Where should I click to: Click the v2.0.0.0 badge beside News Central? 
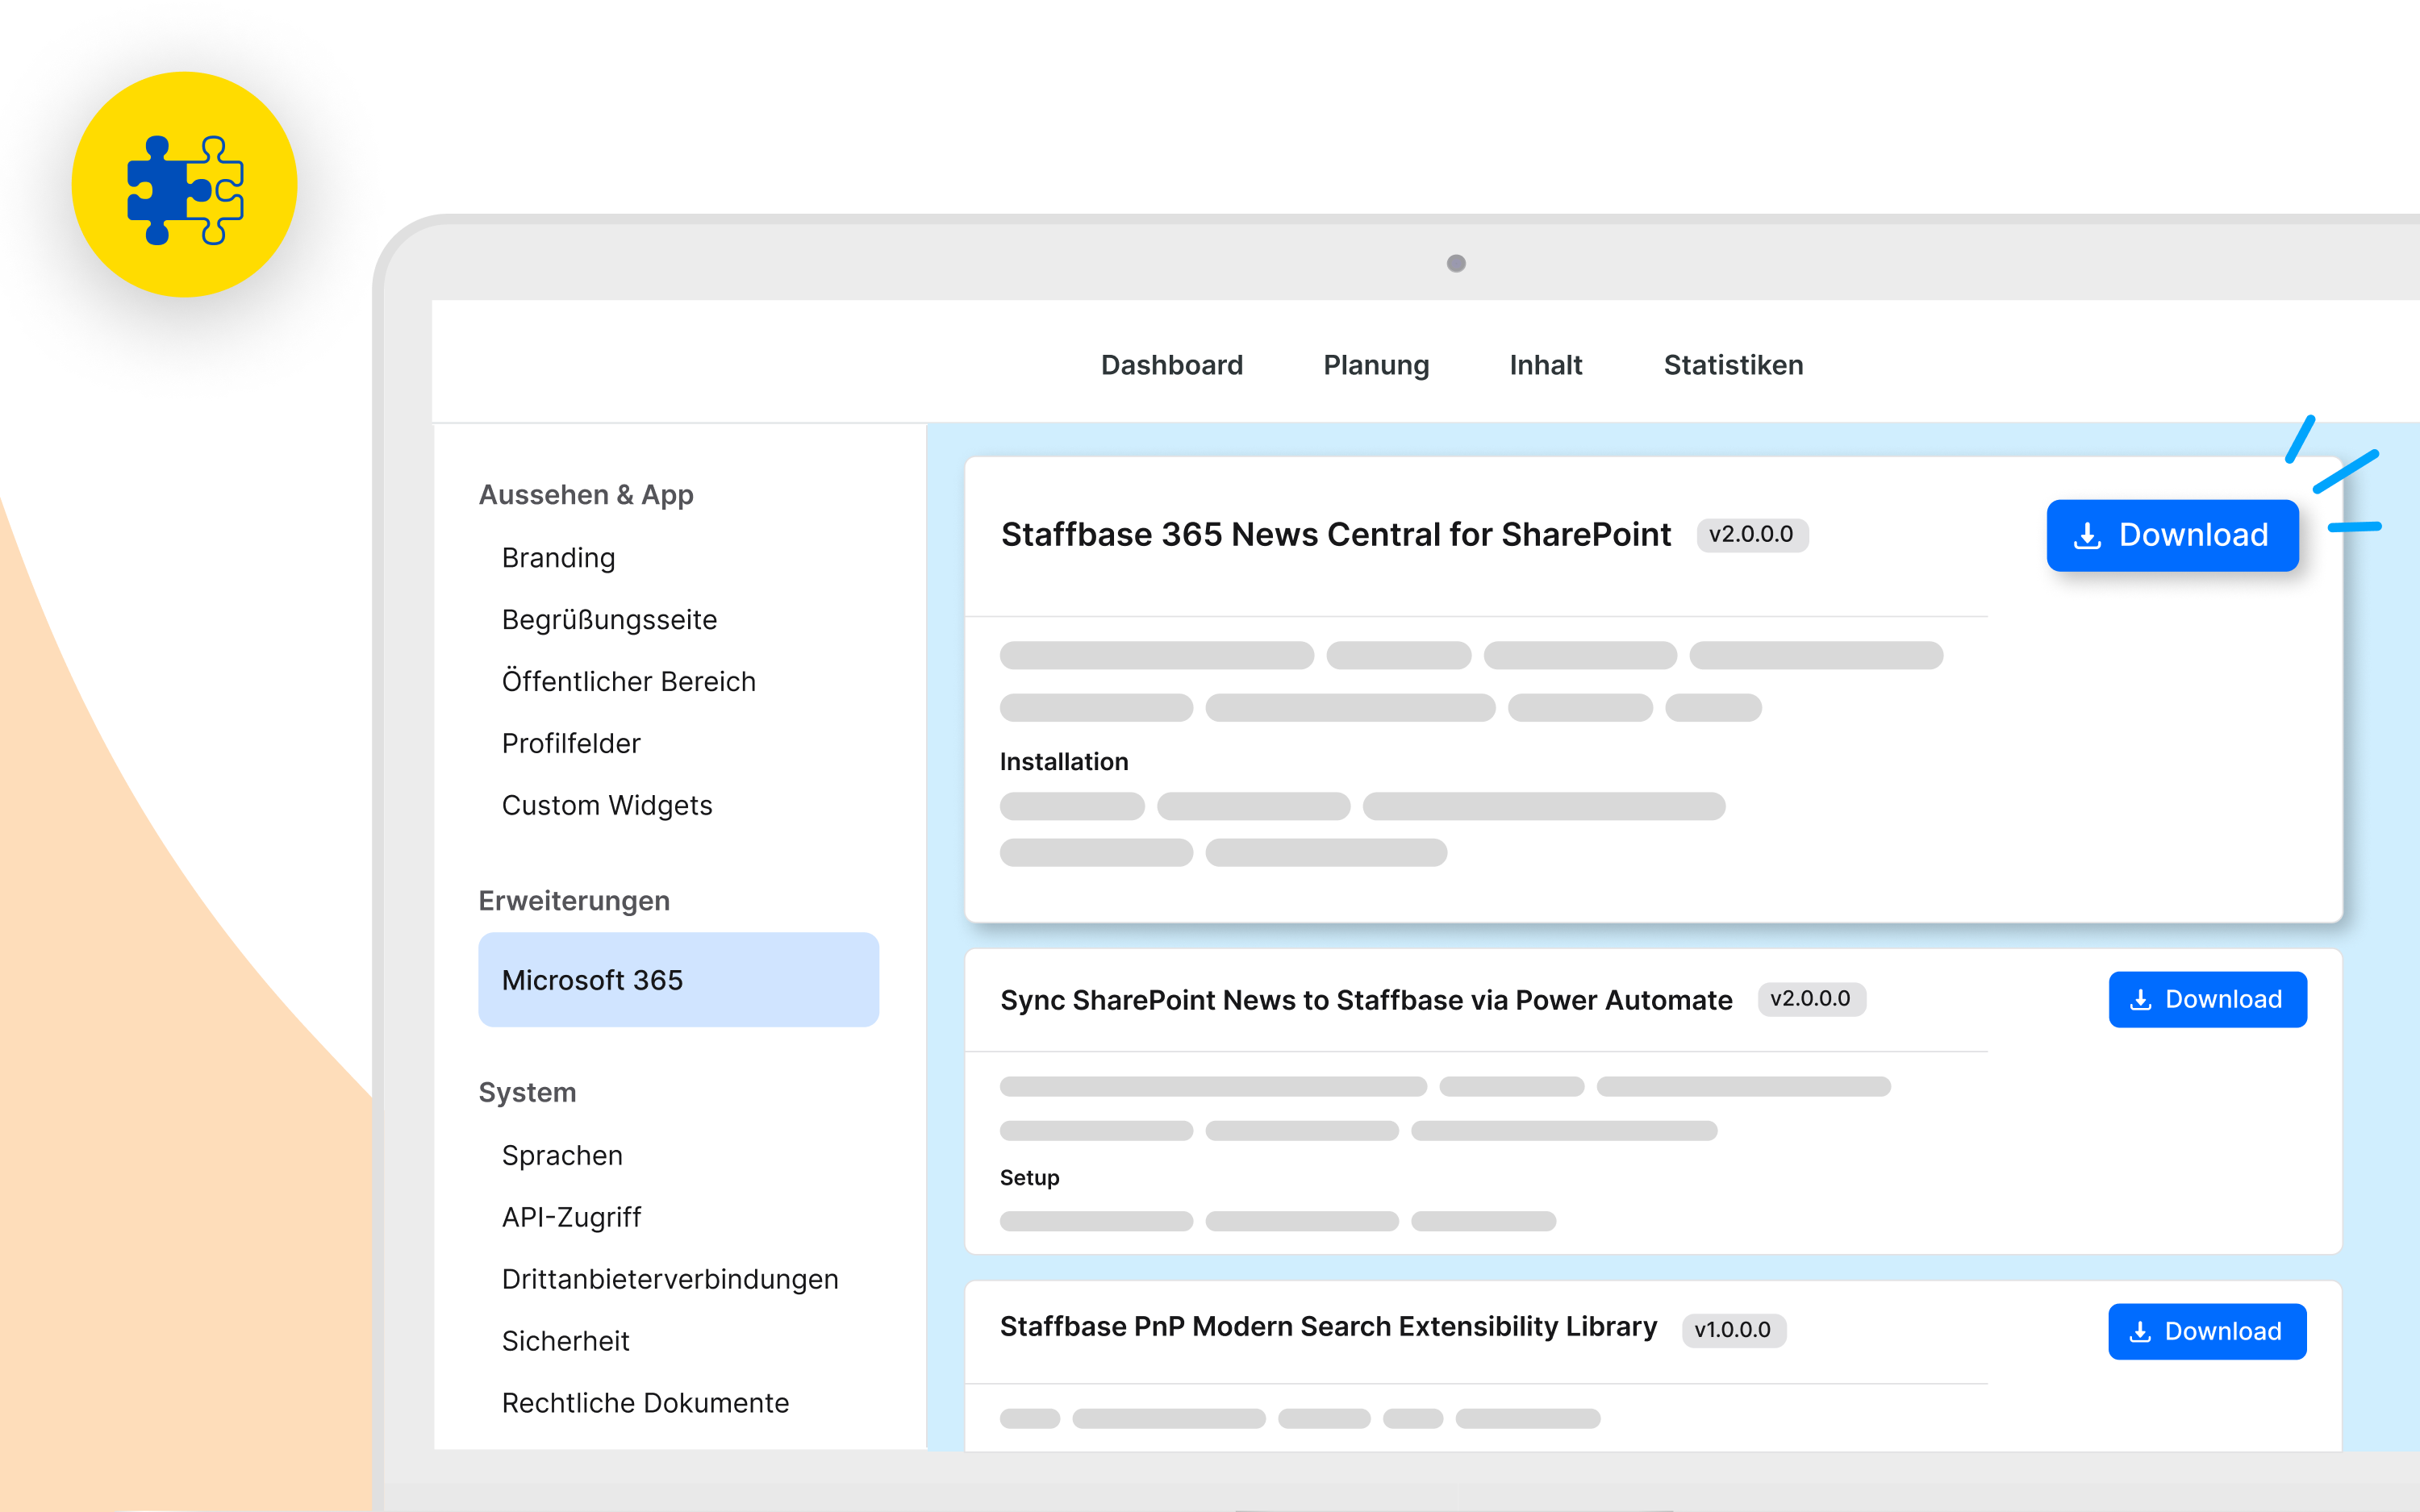coord(1751,534)
